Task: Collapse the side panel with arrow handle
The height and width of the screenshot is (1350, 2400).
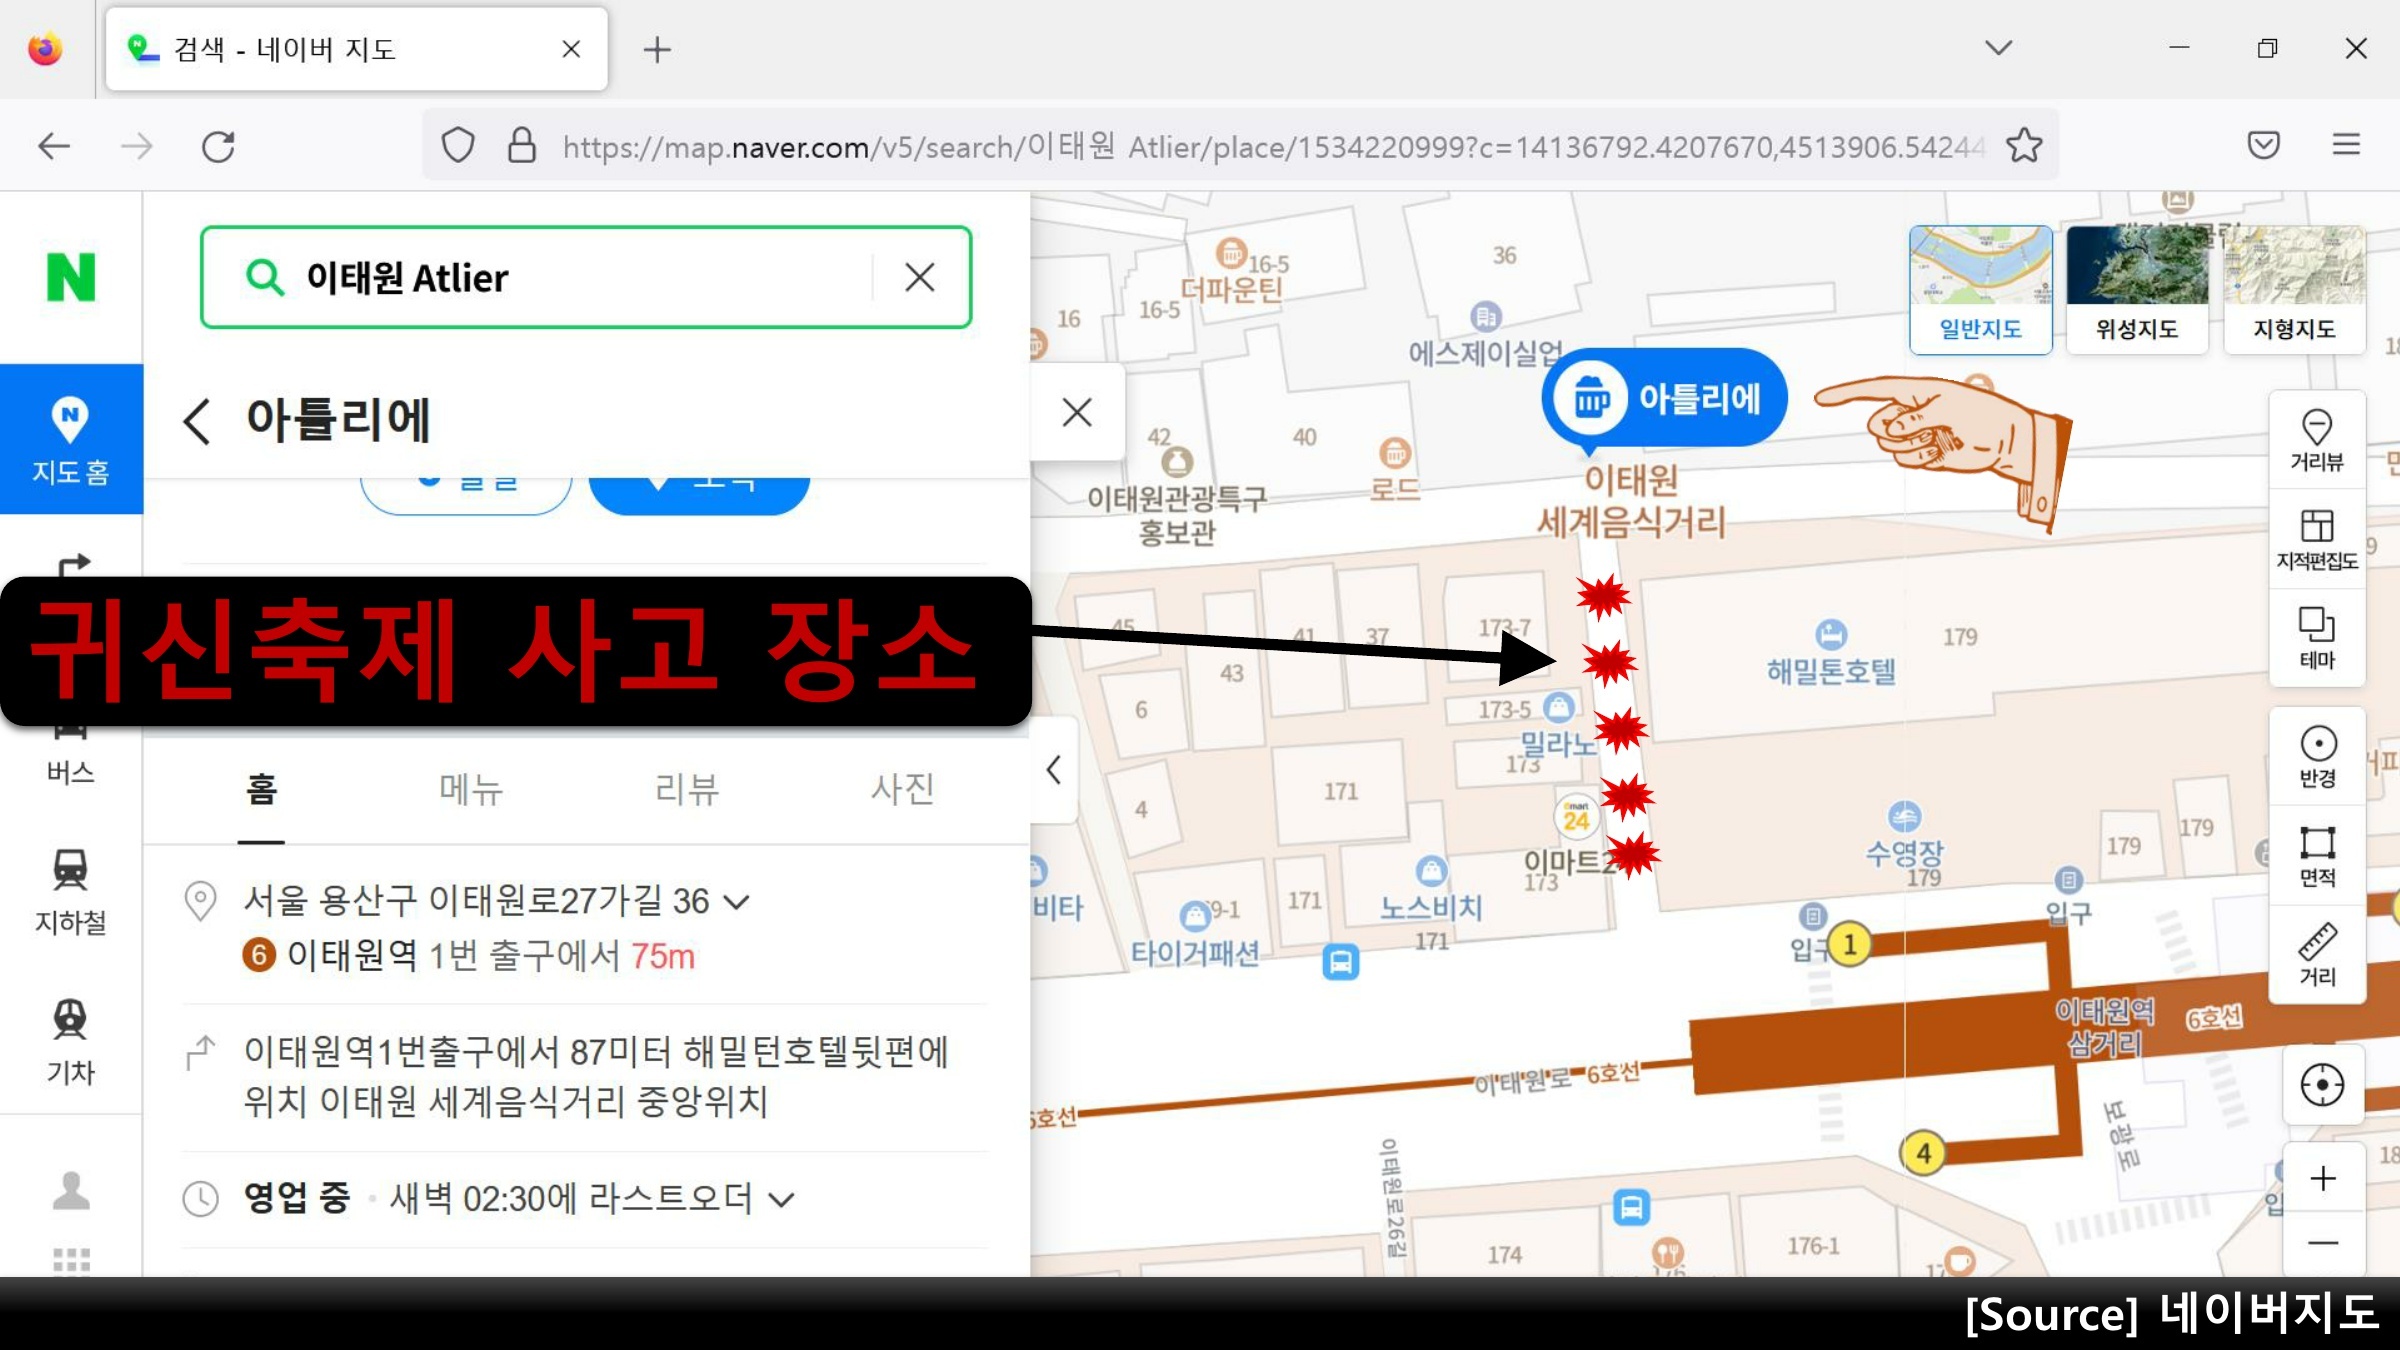Action: point(1053,770)
